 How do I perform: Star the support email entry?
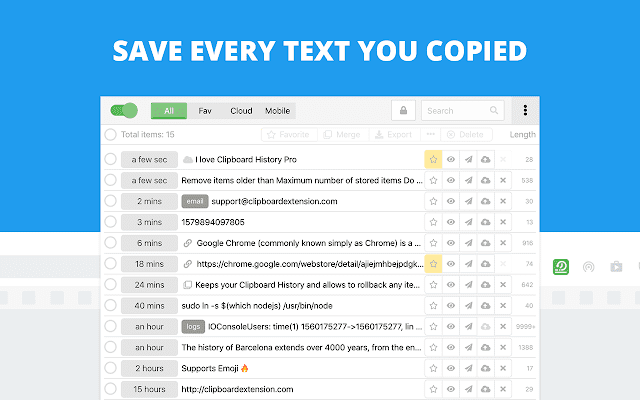(x=433, y=201)
